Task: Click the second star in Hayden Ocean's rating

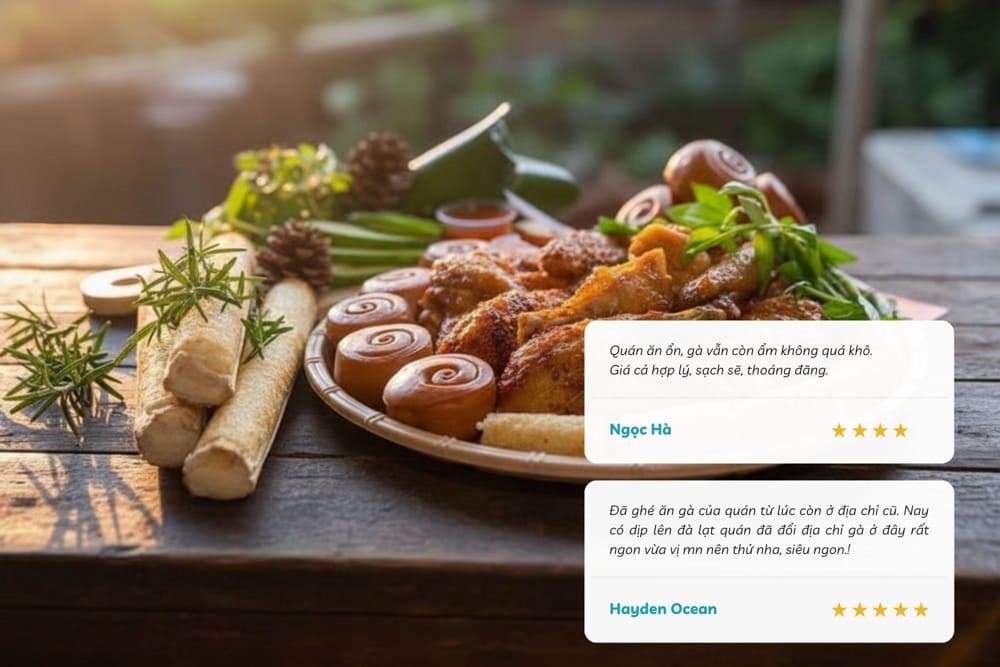Action: 860,610
